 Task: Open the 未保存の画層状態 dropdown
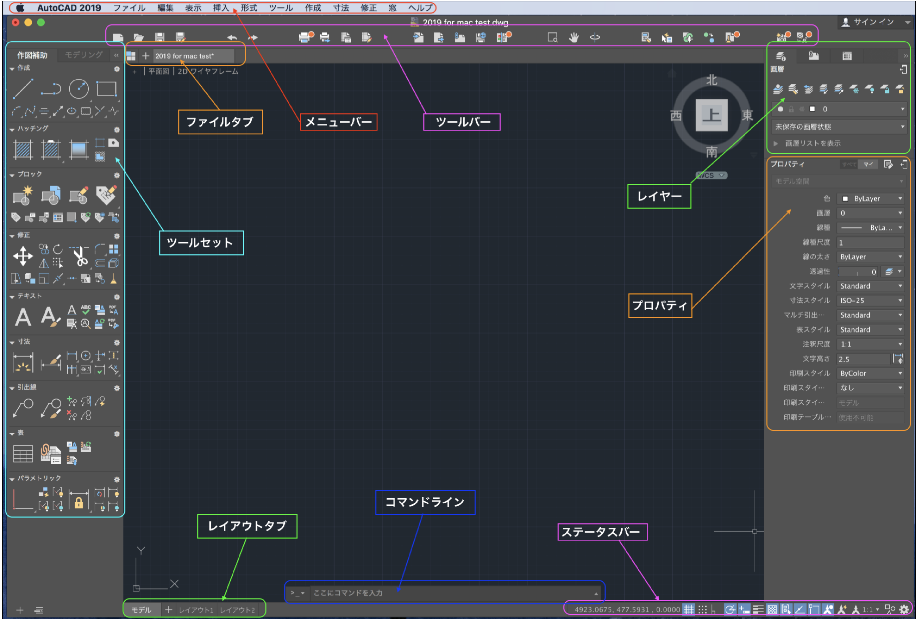839,126
